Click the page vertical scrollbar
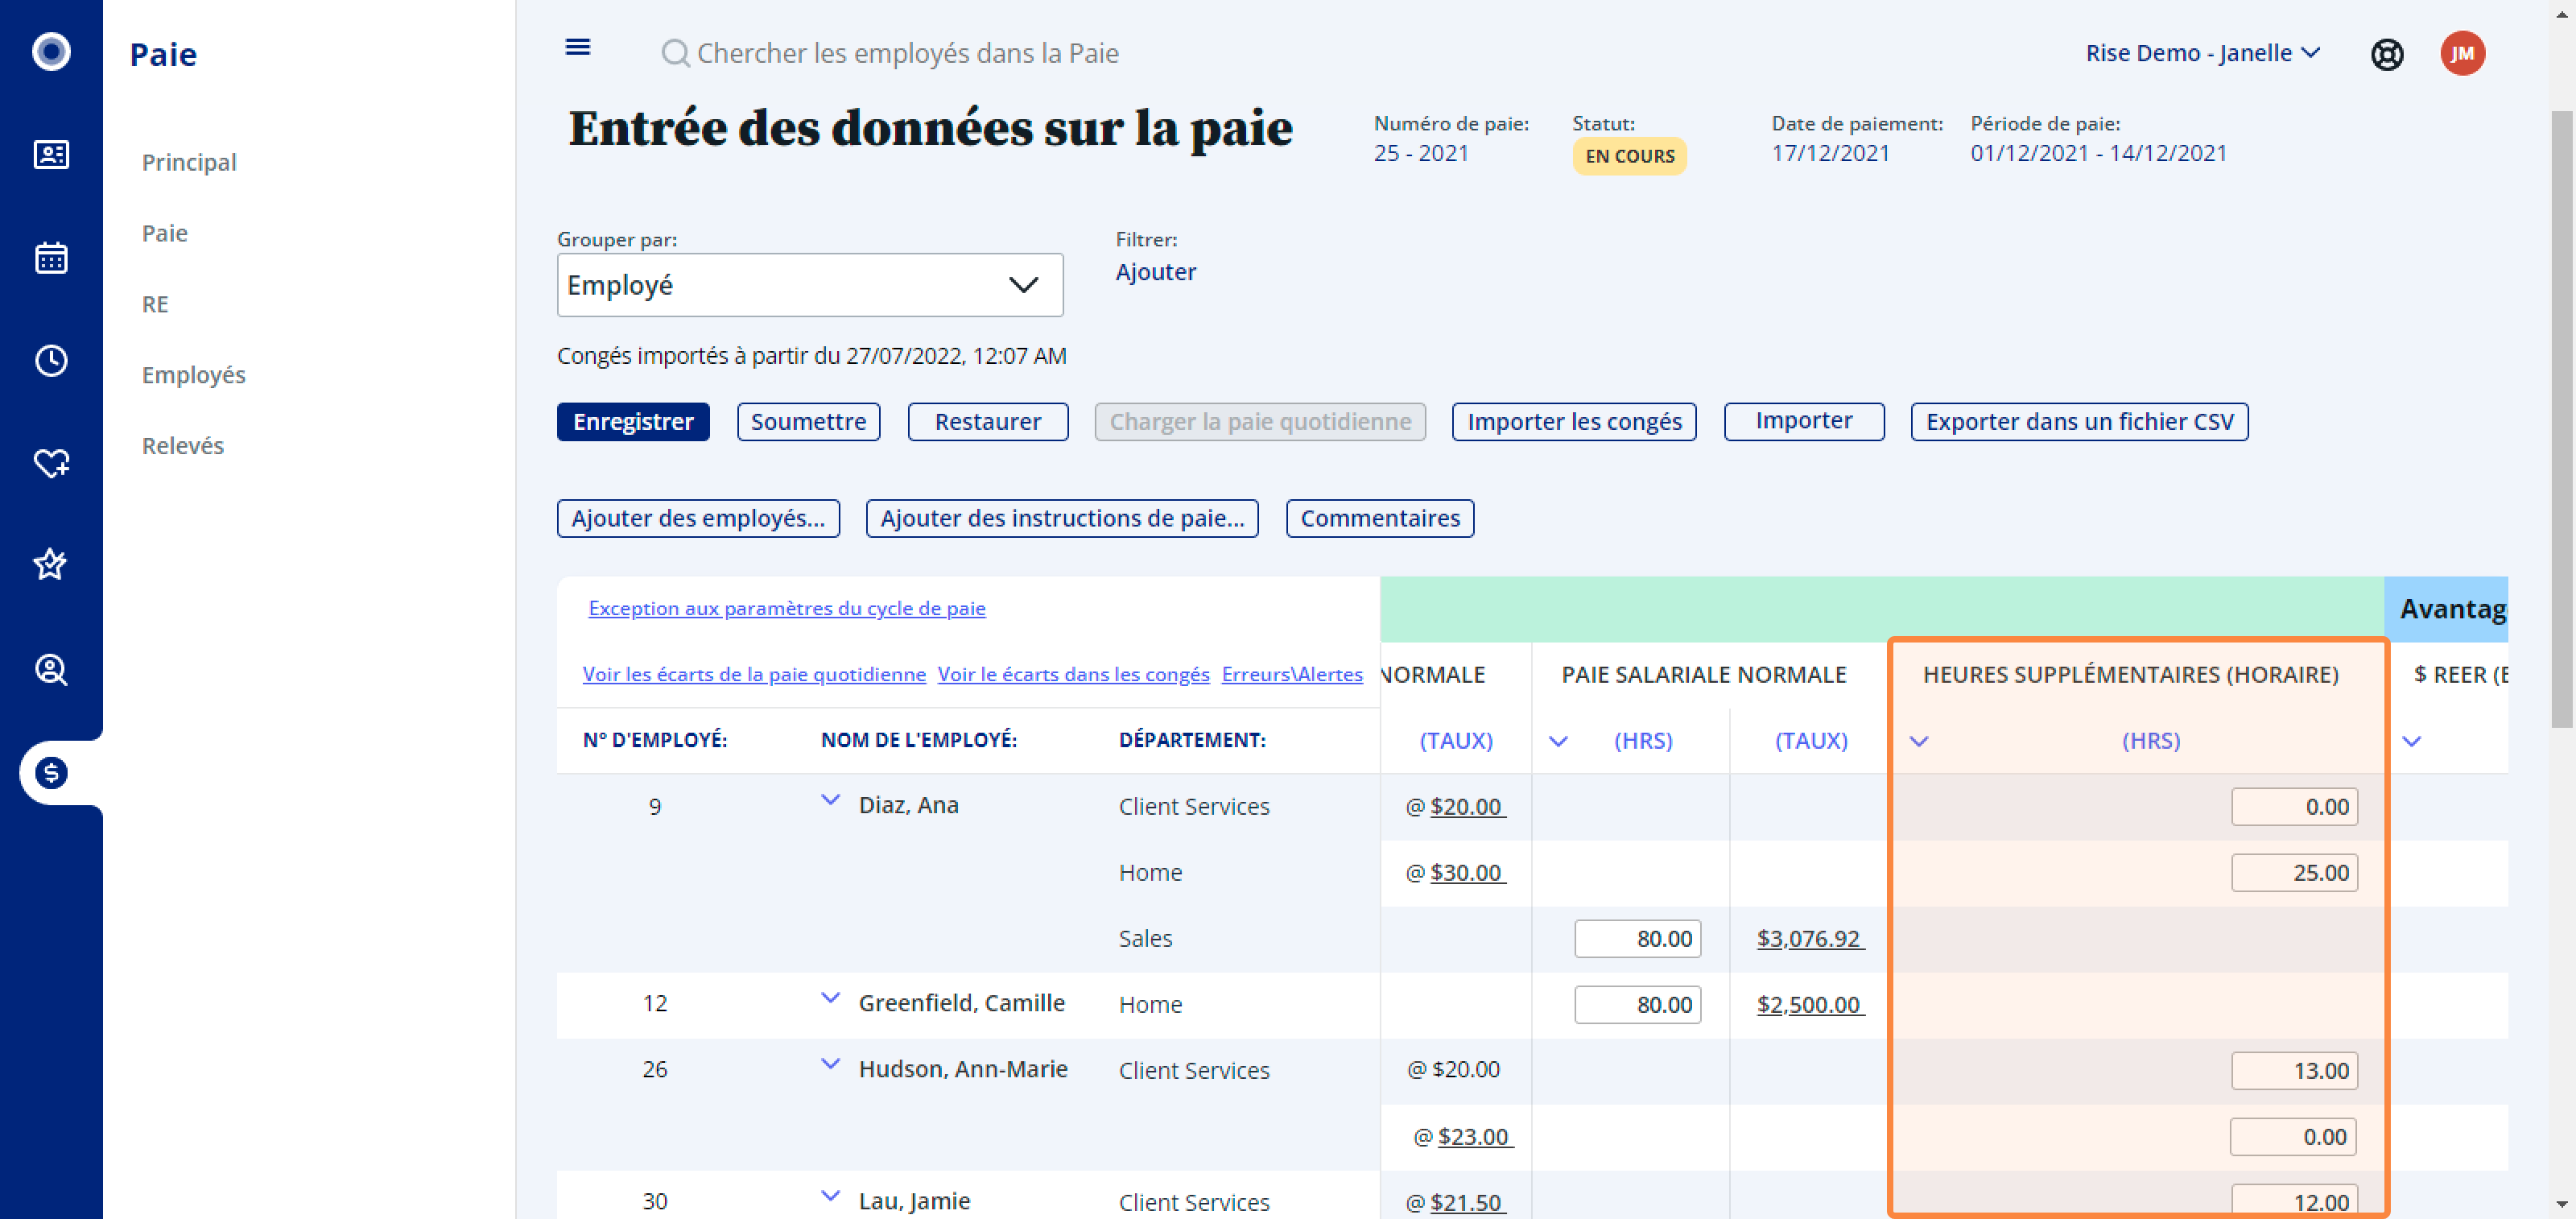2576x1219 pixels. (2561, 420)
